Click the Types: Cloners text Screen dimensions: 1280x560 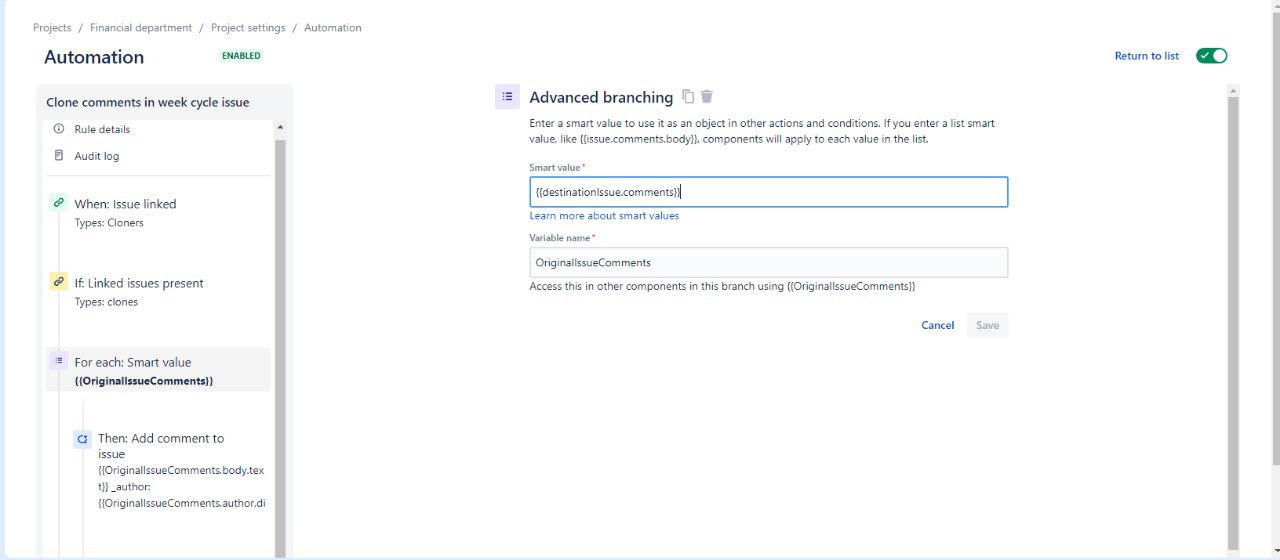(109, 223)
